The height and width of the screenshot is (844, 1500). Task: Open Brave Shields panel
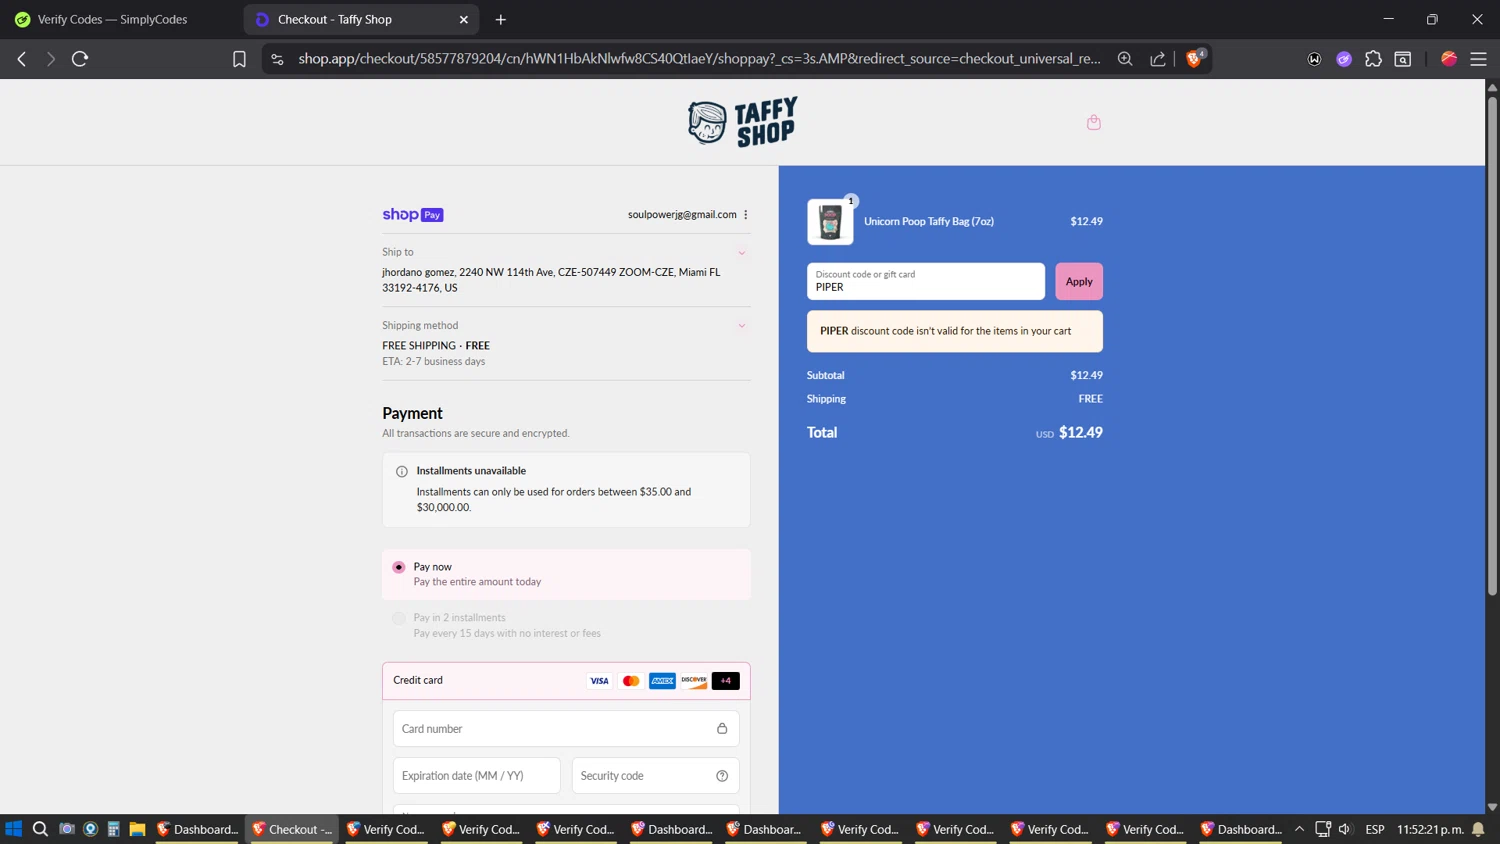click(1194, 58)
